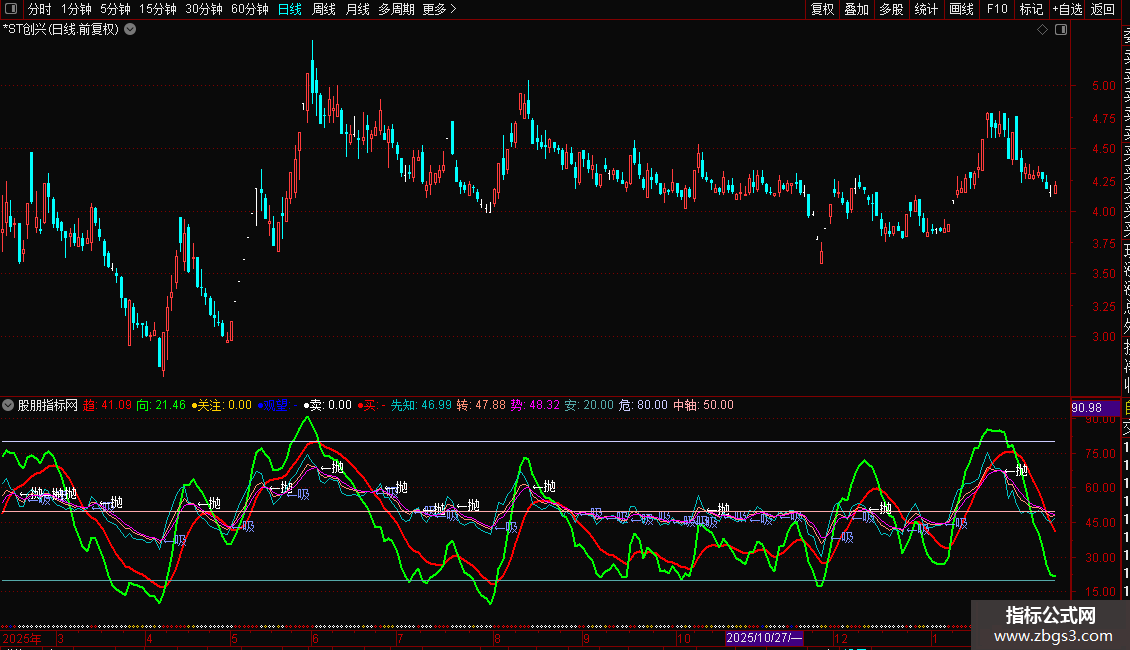Switch to 日线 daily chart period
Image resolution: width=1130 pixels, height=650 pixels.
(289, 9)
